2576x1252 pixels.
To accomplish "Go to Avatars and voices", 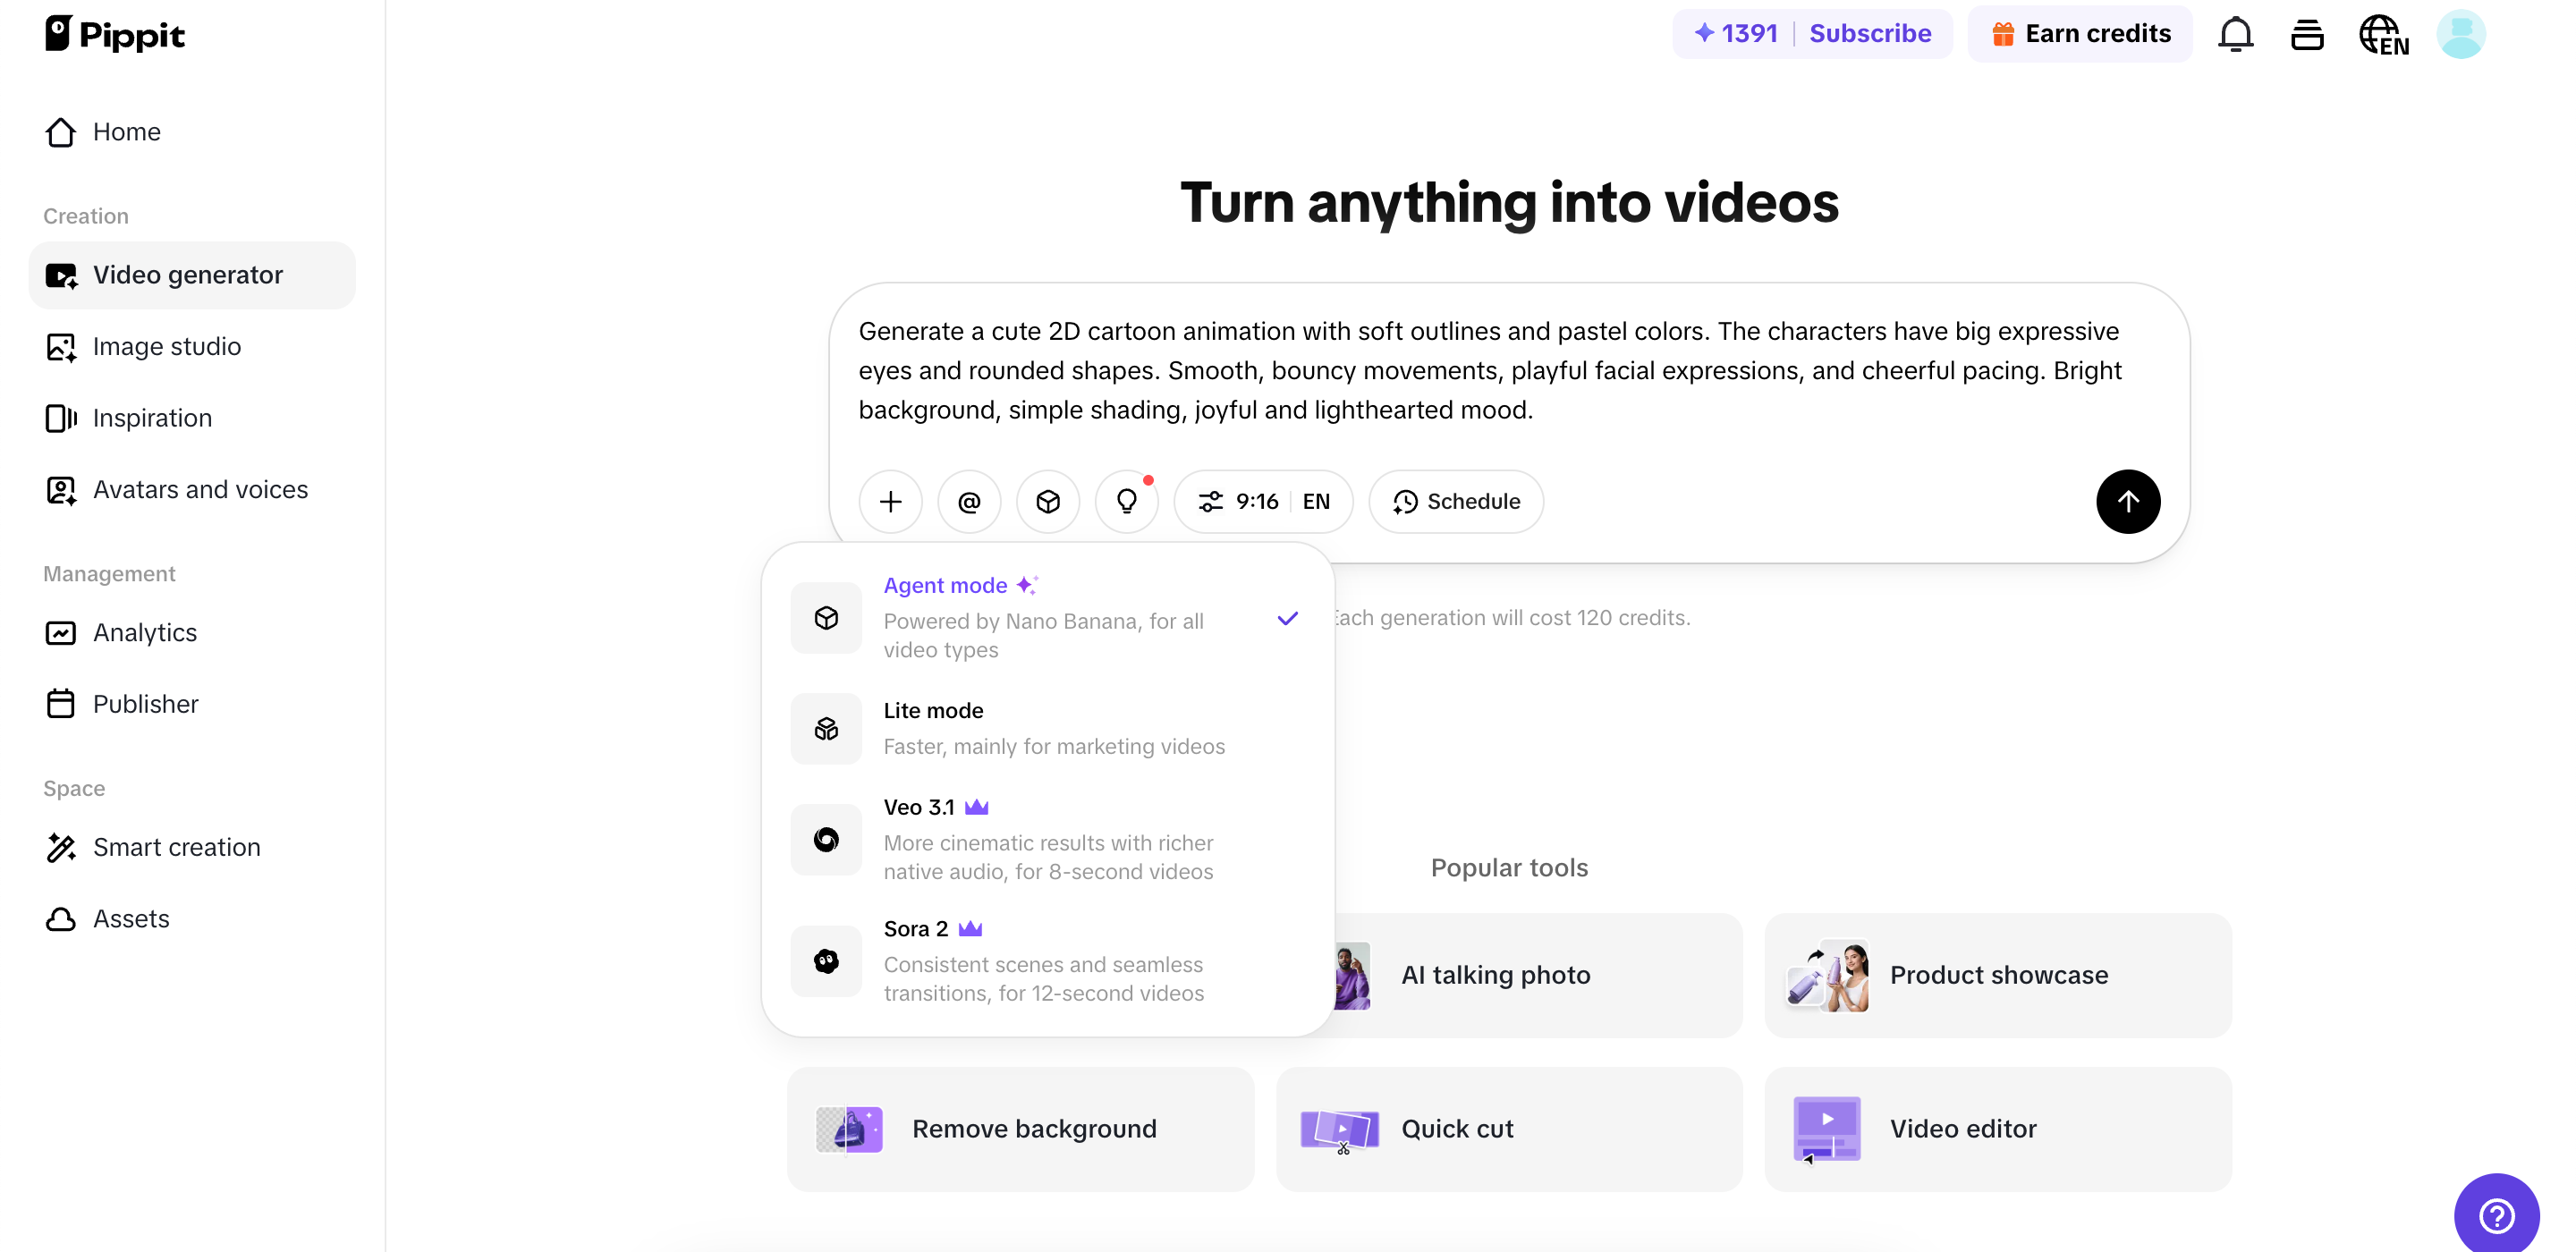I will tap(200, 489).
